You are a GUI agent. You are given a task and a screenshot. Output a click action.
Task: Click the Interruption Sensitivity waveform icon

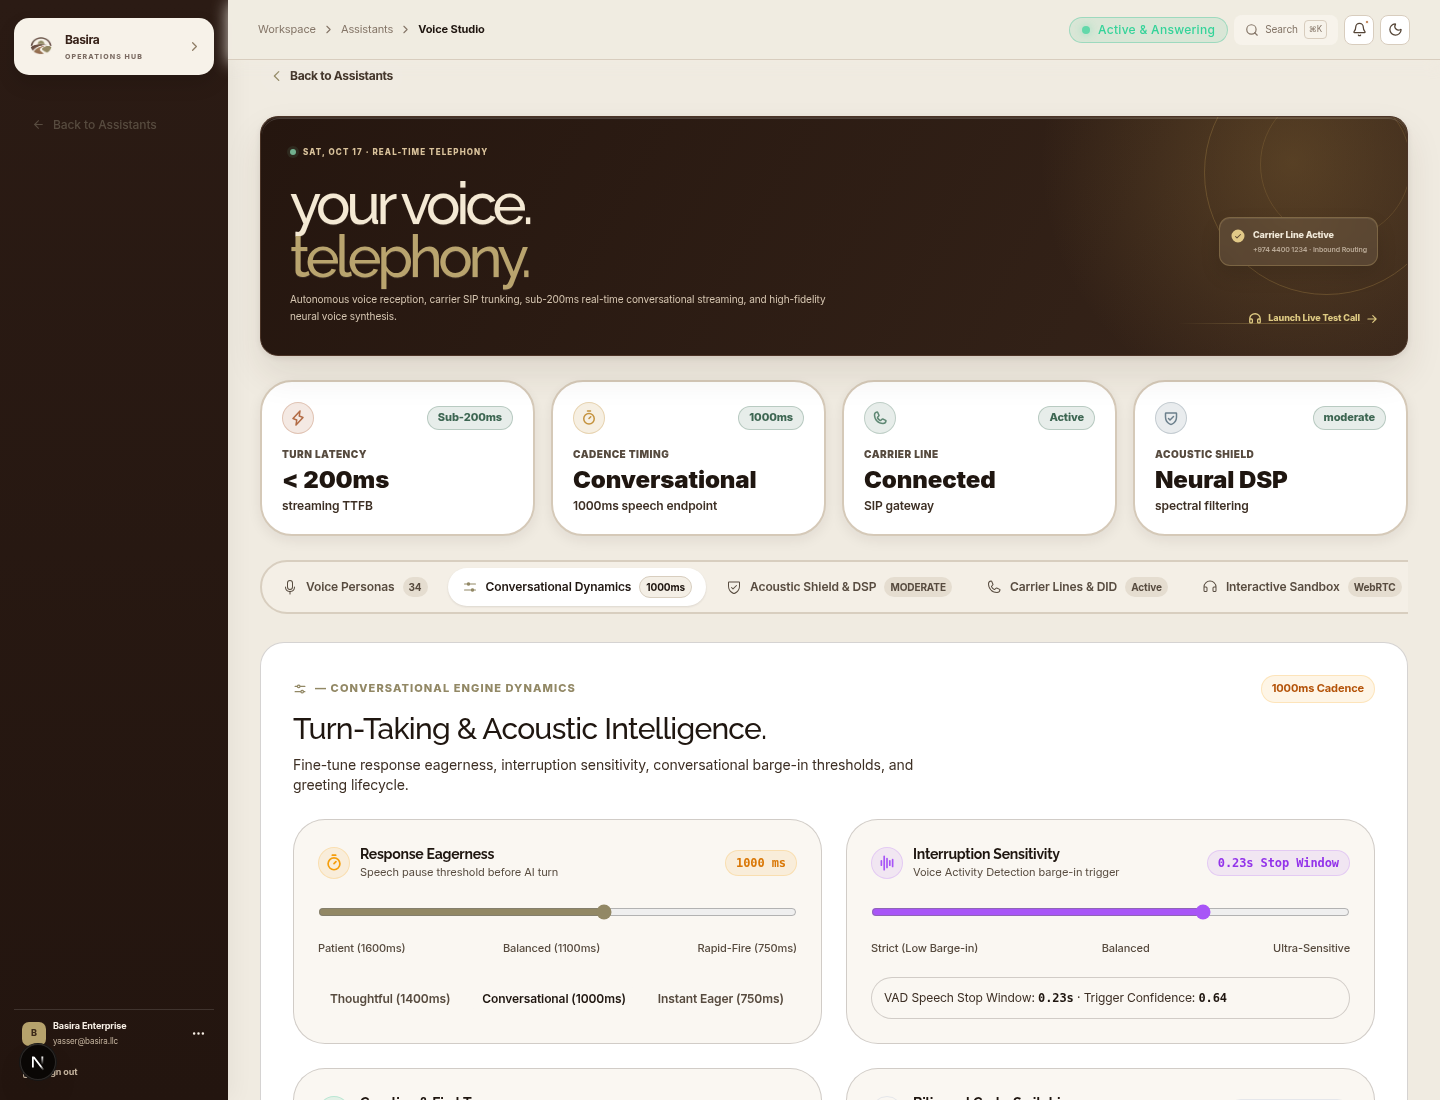pos(887,863)
